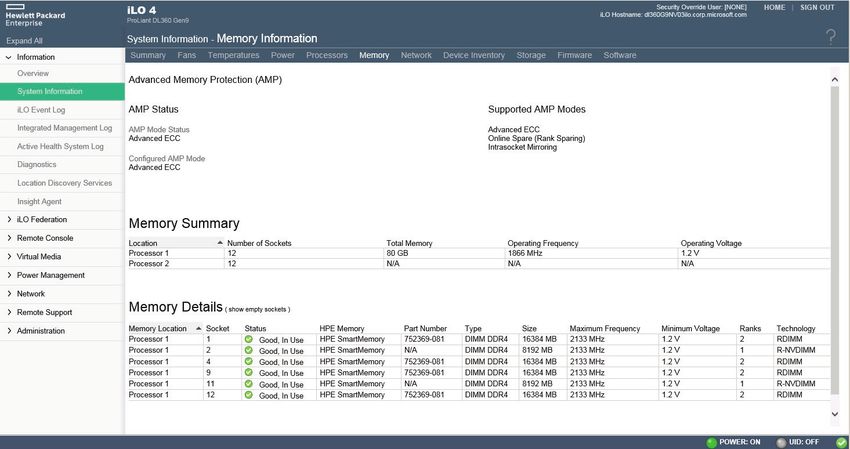Click the Good status icon for socket 12
Viewport: 850px width, 449px height.
[249, 395]
